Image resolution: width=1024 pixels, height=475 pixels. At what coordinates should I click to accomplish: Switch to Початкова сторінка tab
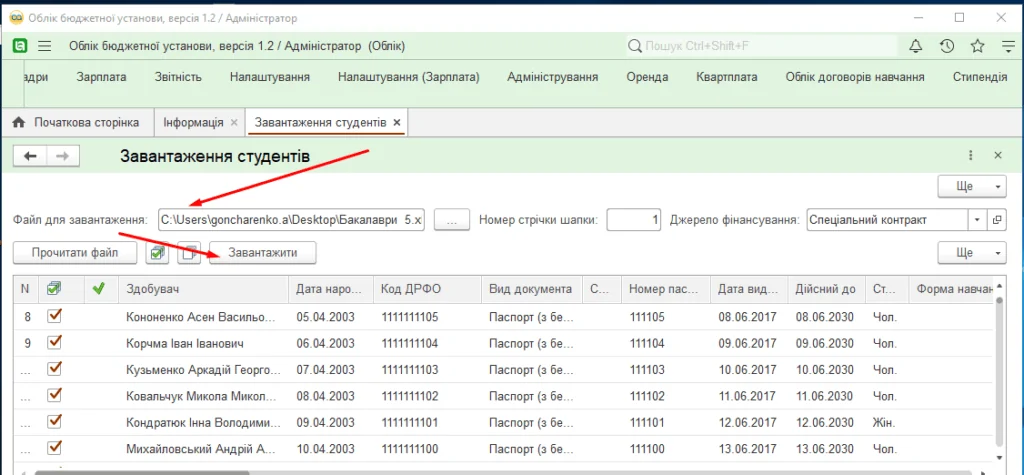pyautogui.click(x=76, y=122)
